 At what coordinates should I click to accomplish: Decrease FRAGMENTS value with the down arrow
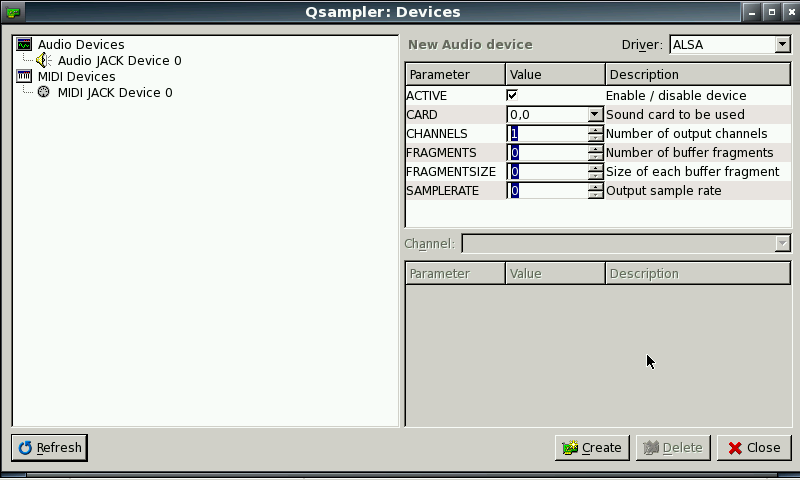(x=595, y=157)
